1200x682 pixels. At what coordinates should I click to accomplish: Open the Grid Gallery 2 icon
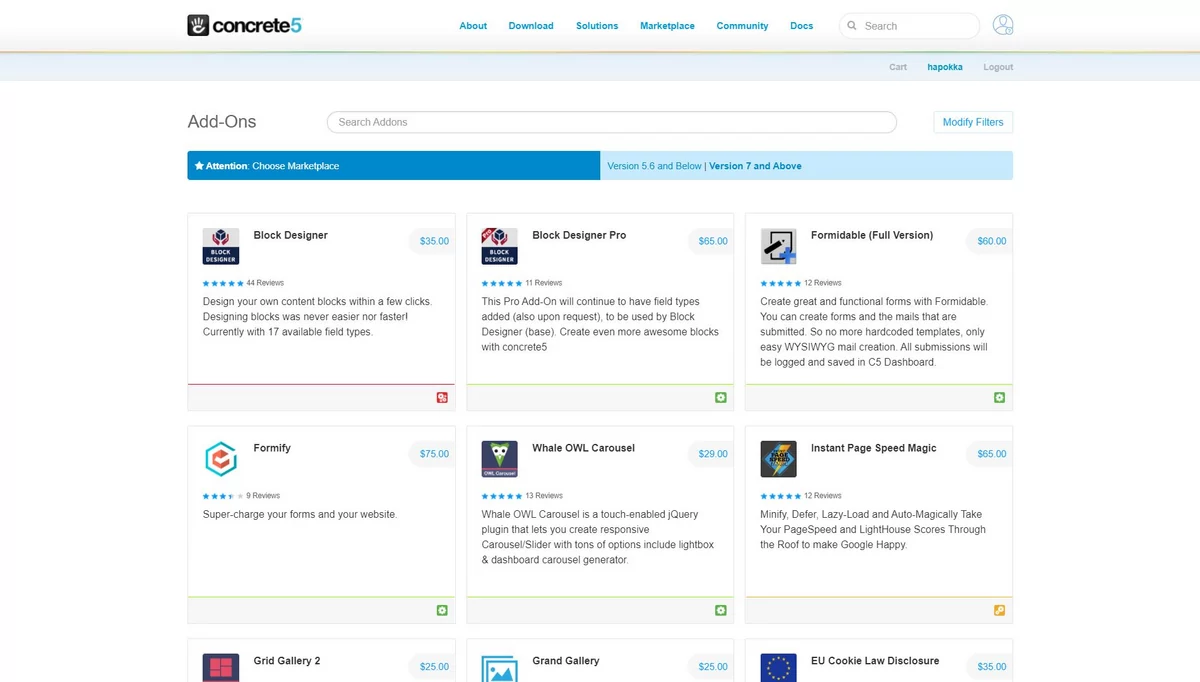[221, 668]
